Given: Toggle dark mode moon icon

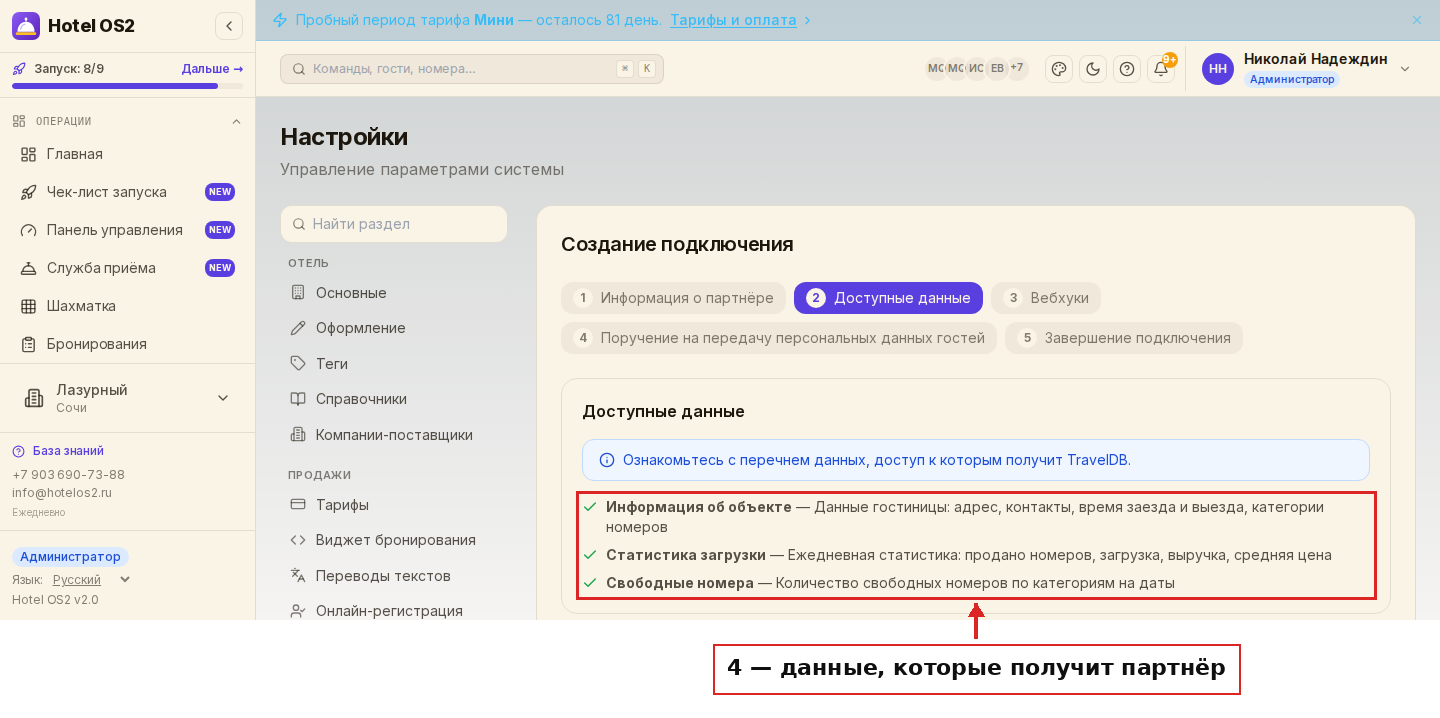Looking at the screenshot, I should (x=1093, y=69).
